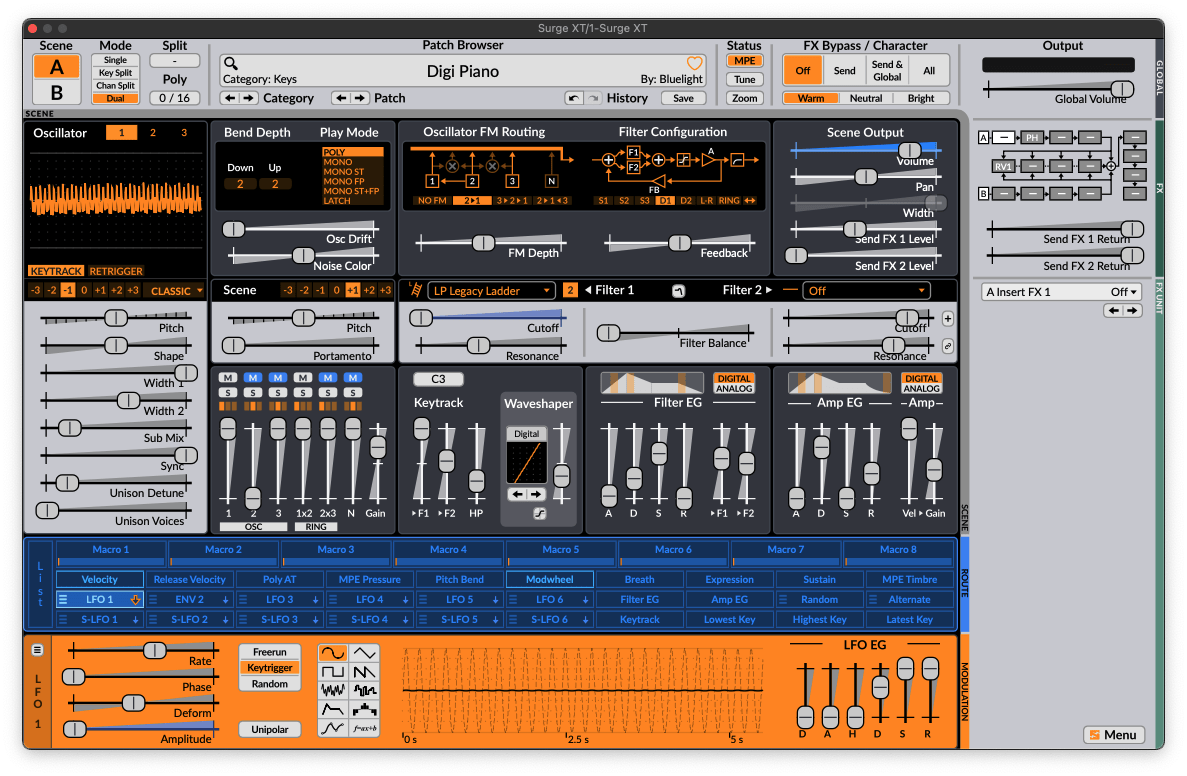Click the RV1 block in FX routing grid
The width and height of the screenshot is (1187, 776).
(x=1003, y=167)
